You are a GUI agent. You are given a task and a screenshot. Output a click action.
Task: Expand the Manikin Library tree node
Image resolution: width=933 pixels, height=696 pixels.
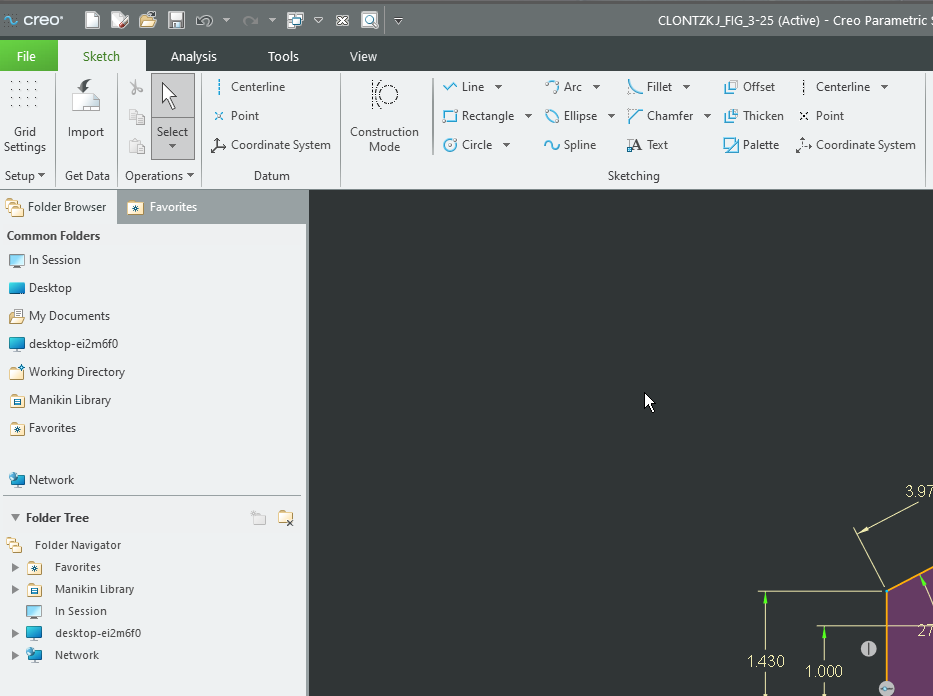point(15,589)
